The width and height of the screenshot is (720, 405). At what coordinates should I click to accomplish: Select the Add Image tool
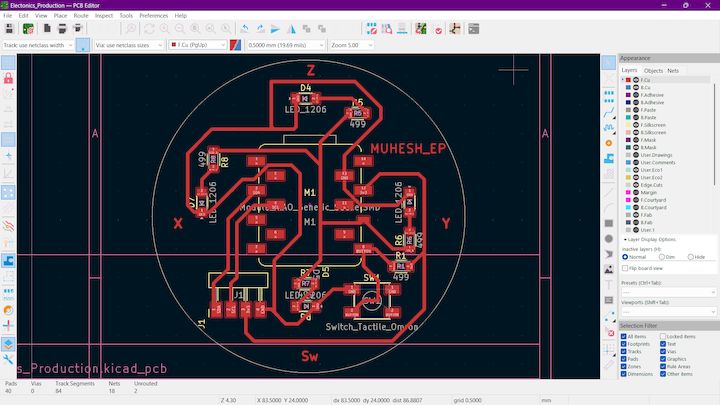coord(608,270)
